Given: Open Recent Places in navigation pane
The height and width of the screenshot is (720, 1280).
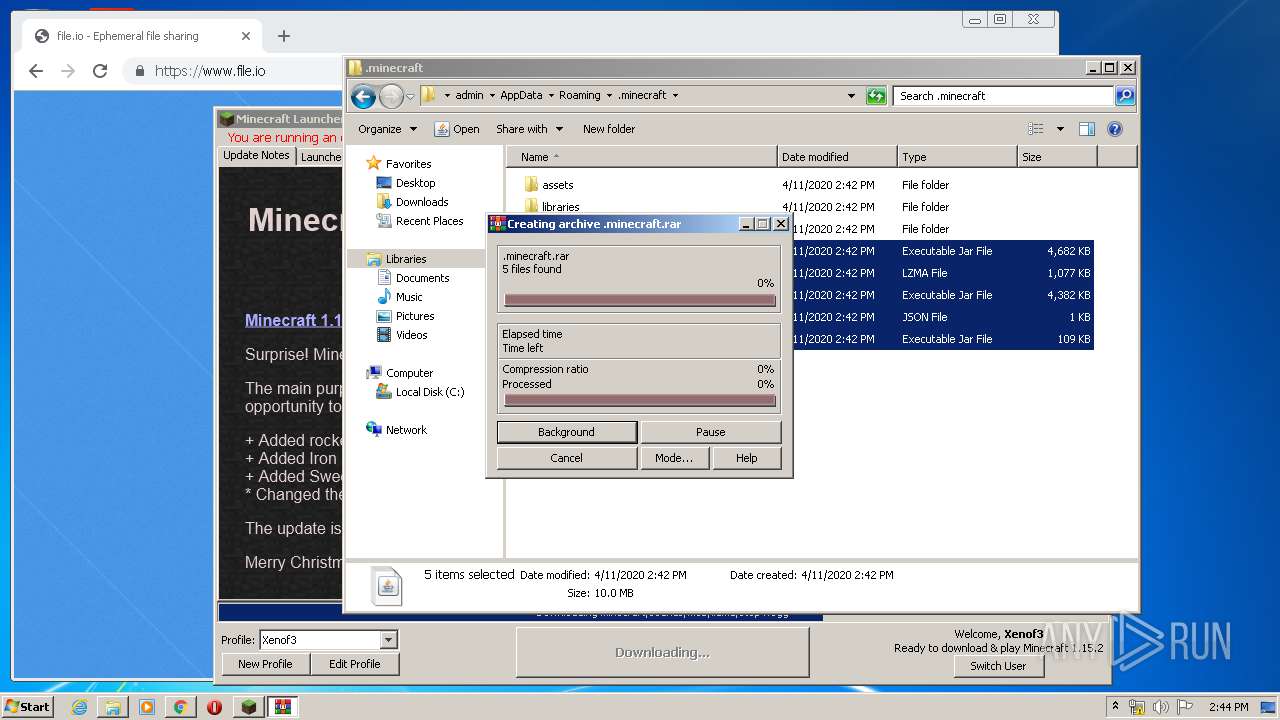Looking at the screenshot, I should [x=429, y=221].
